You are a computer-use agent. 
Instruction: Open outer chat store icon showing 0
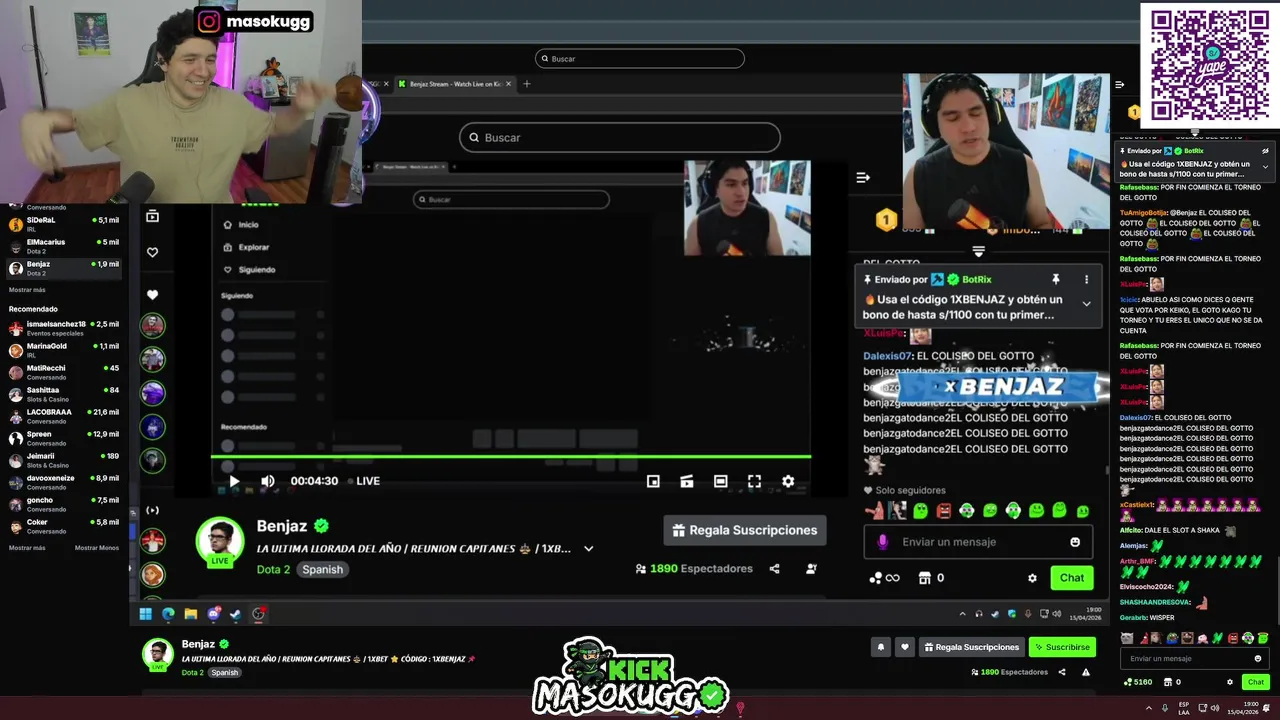(1166, 682)
